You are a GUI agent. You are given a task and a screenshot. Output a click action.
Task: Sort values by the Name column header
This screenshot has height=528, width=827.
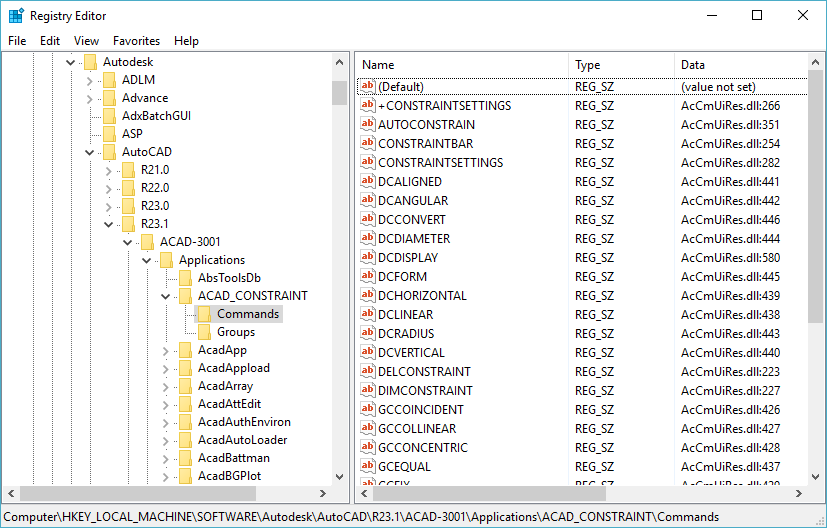coord(462,65)
